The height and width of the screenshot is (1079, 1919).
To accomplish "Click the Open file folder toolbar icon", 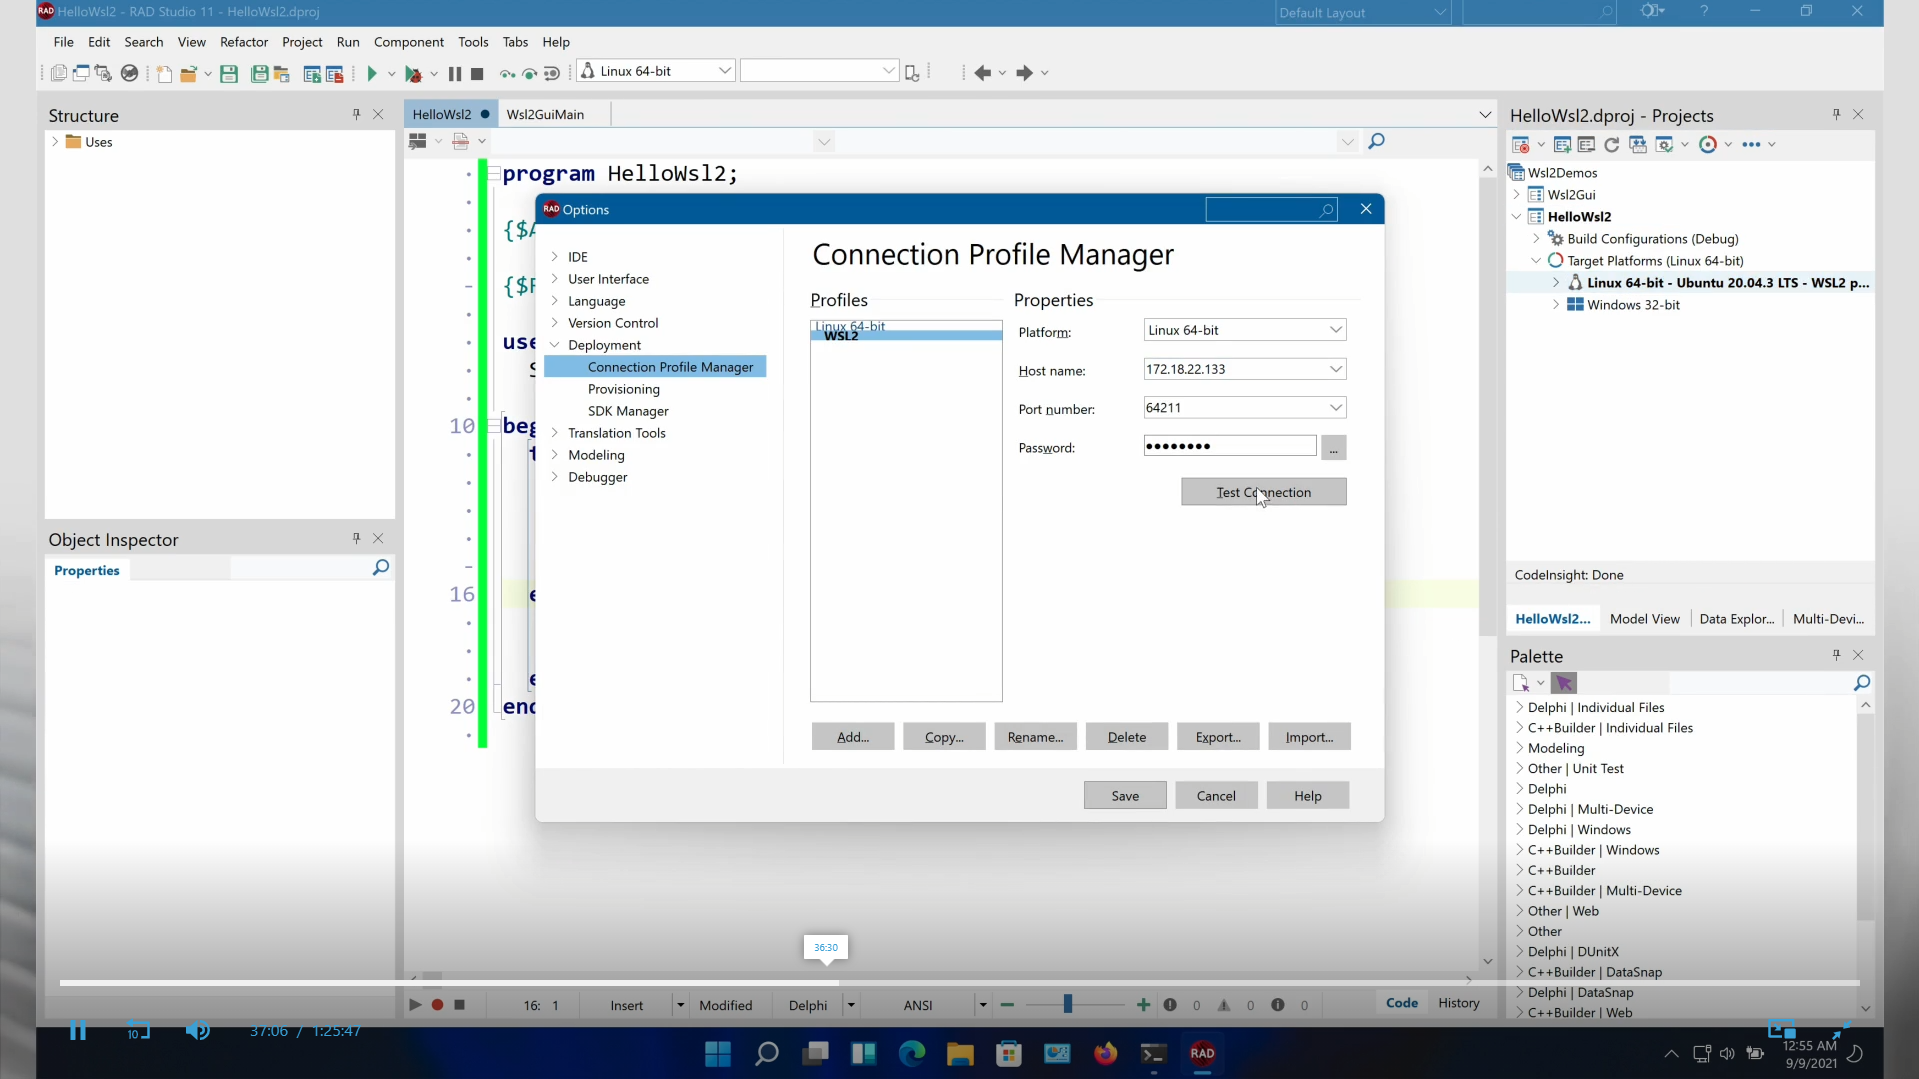I will [188, 73].
